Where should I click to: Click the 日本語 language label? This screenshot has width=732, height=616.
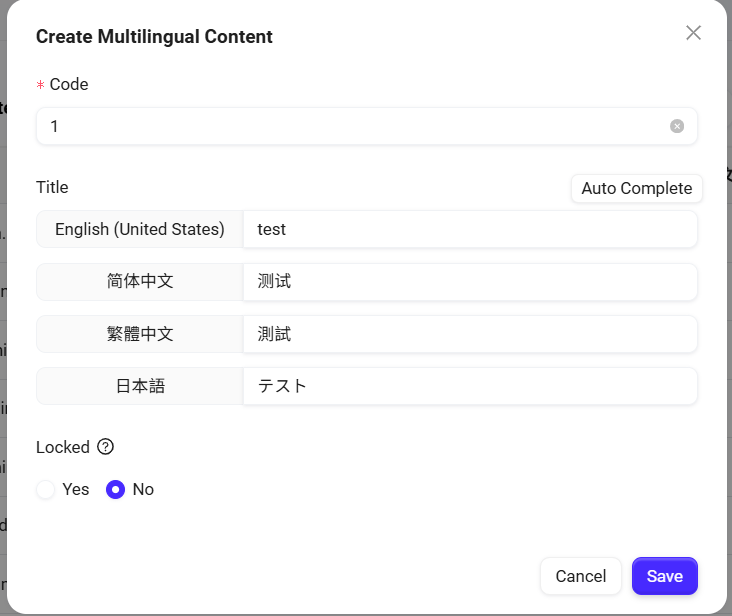(140, 386)
